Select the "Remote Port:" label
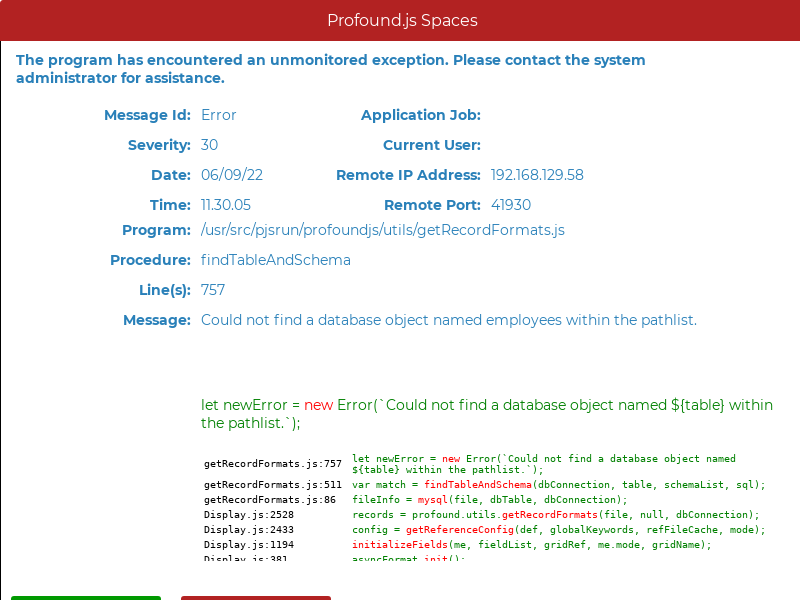800x600 pixels. [x=433, y=205]
